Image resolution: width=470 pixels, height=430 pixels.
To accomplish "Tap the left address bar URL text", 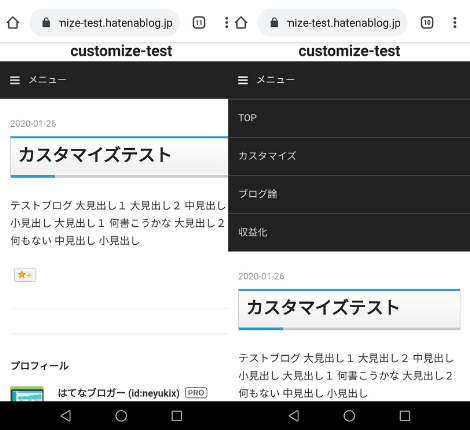I will (x=115, y=23).
